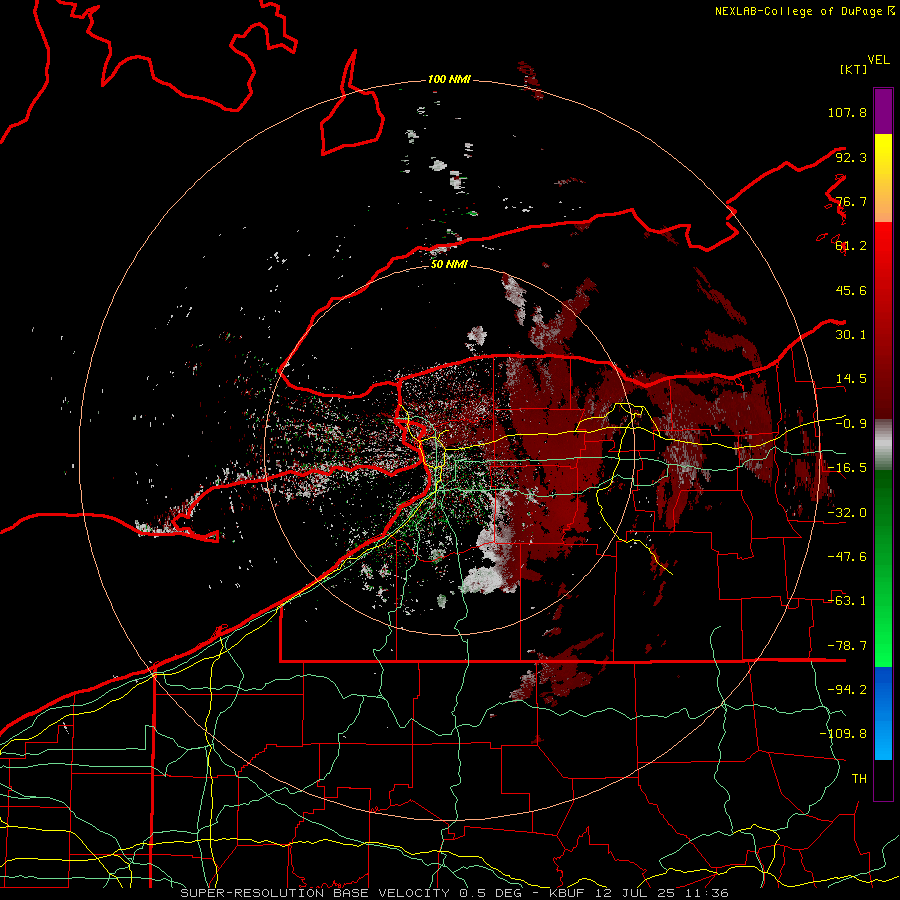Select the 45.6 scale value
The image size is (900, 900).
(851, 290)
